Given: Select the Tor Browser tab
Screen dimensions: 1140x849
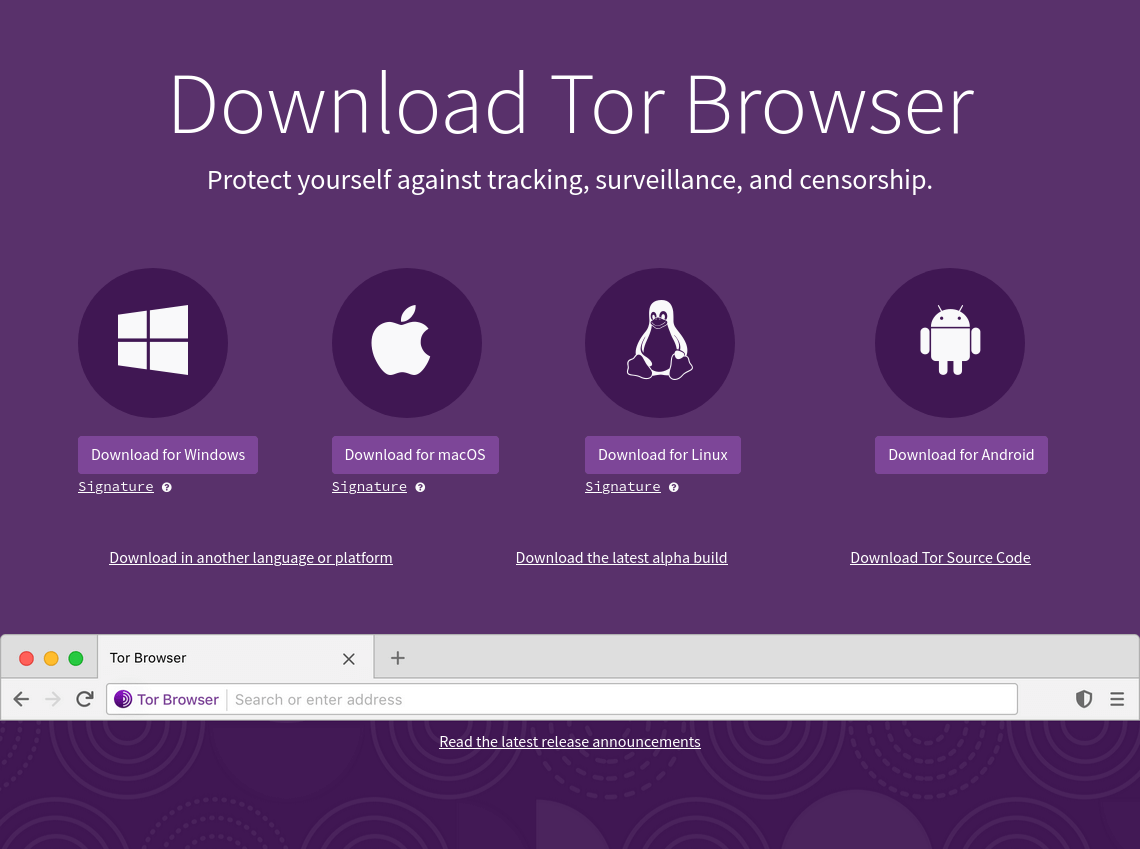Looking at the screenshot, I should pyautogui.click(x=236, y=658).
